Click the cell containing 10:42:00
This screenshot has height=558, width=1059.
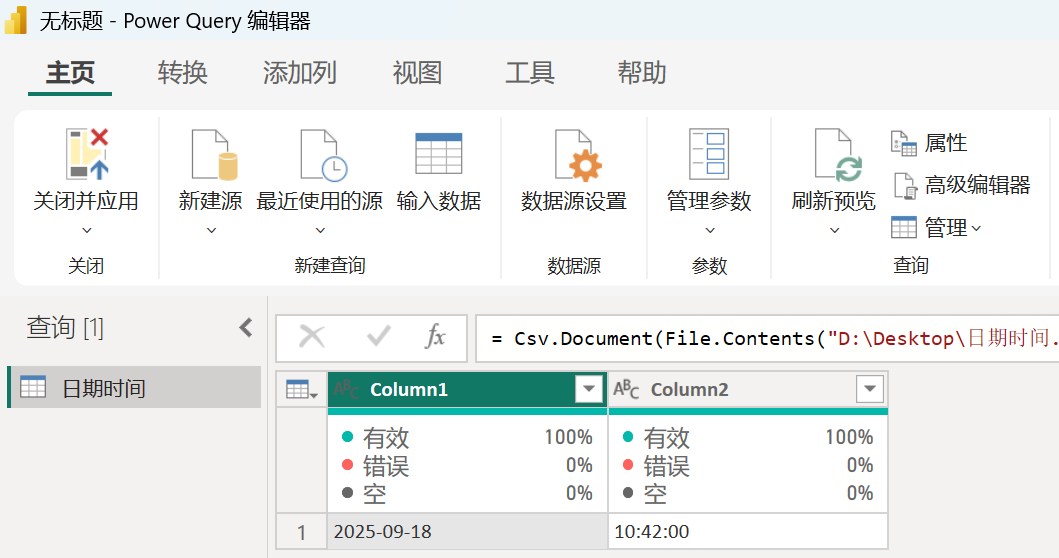748,532
